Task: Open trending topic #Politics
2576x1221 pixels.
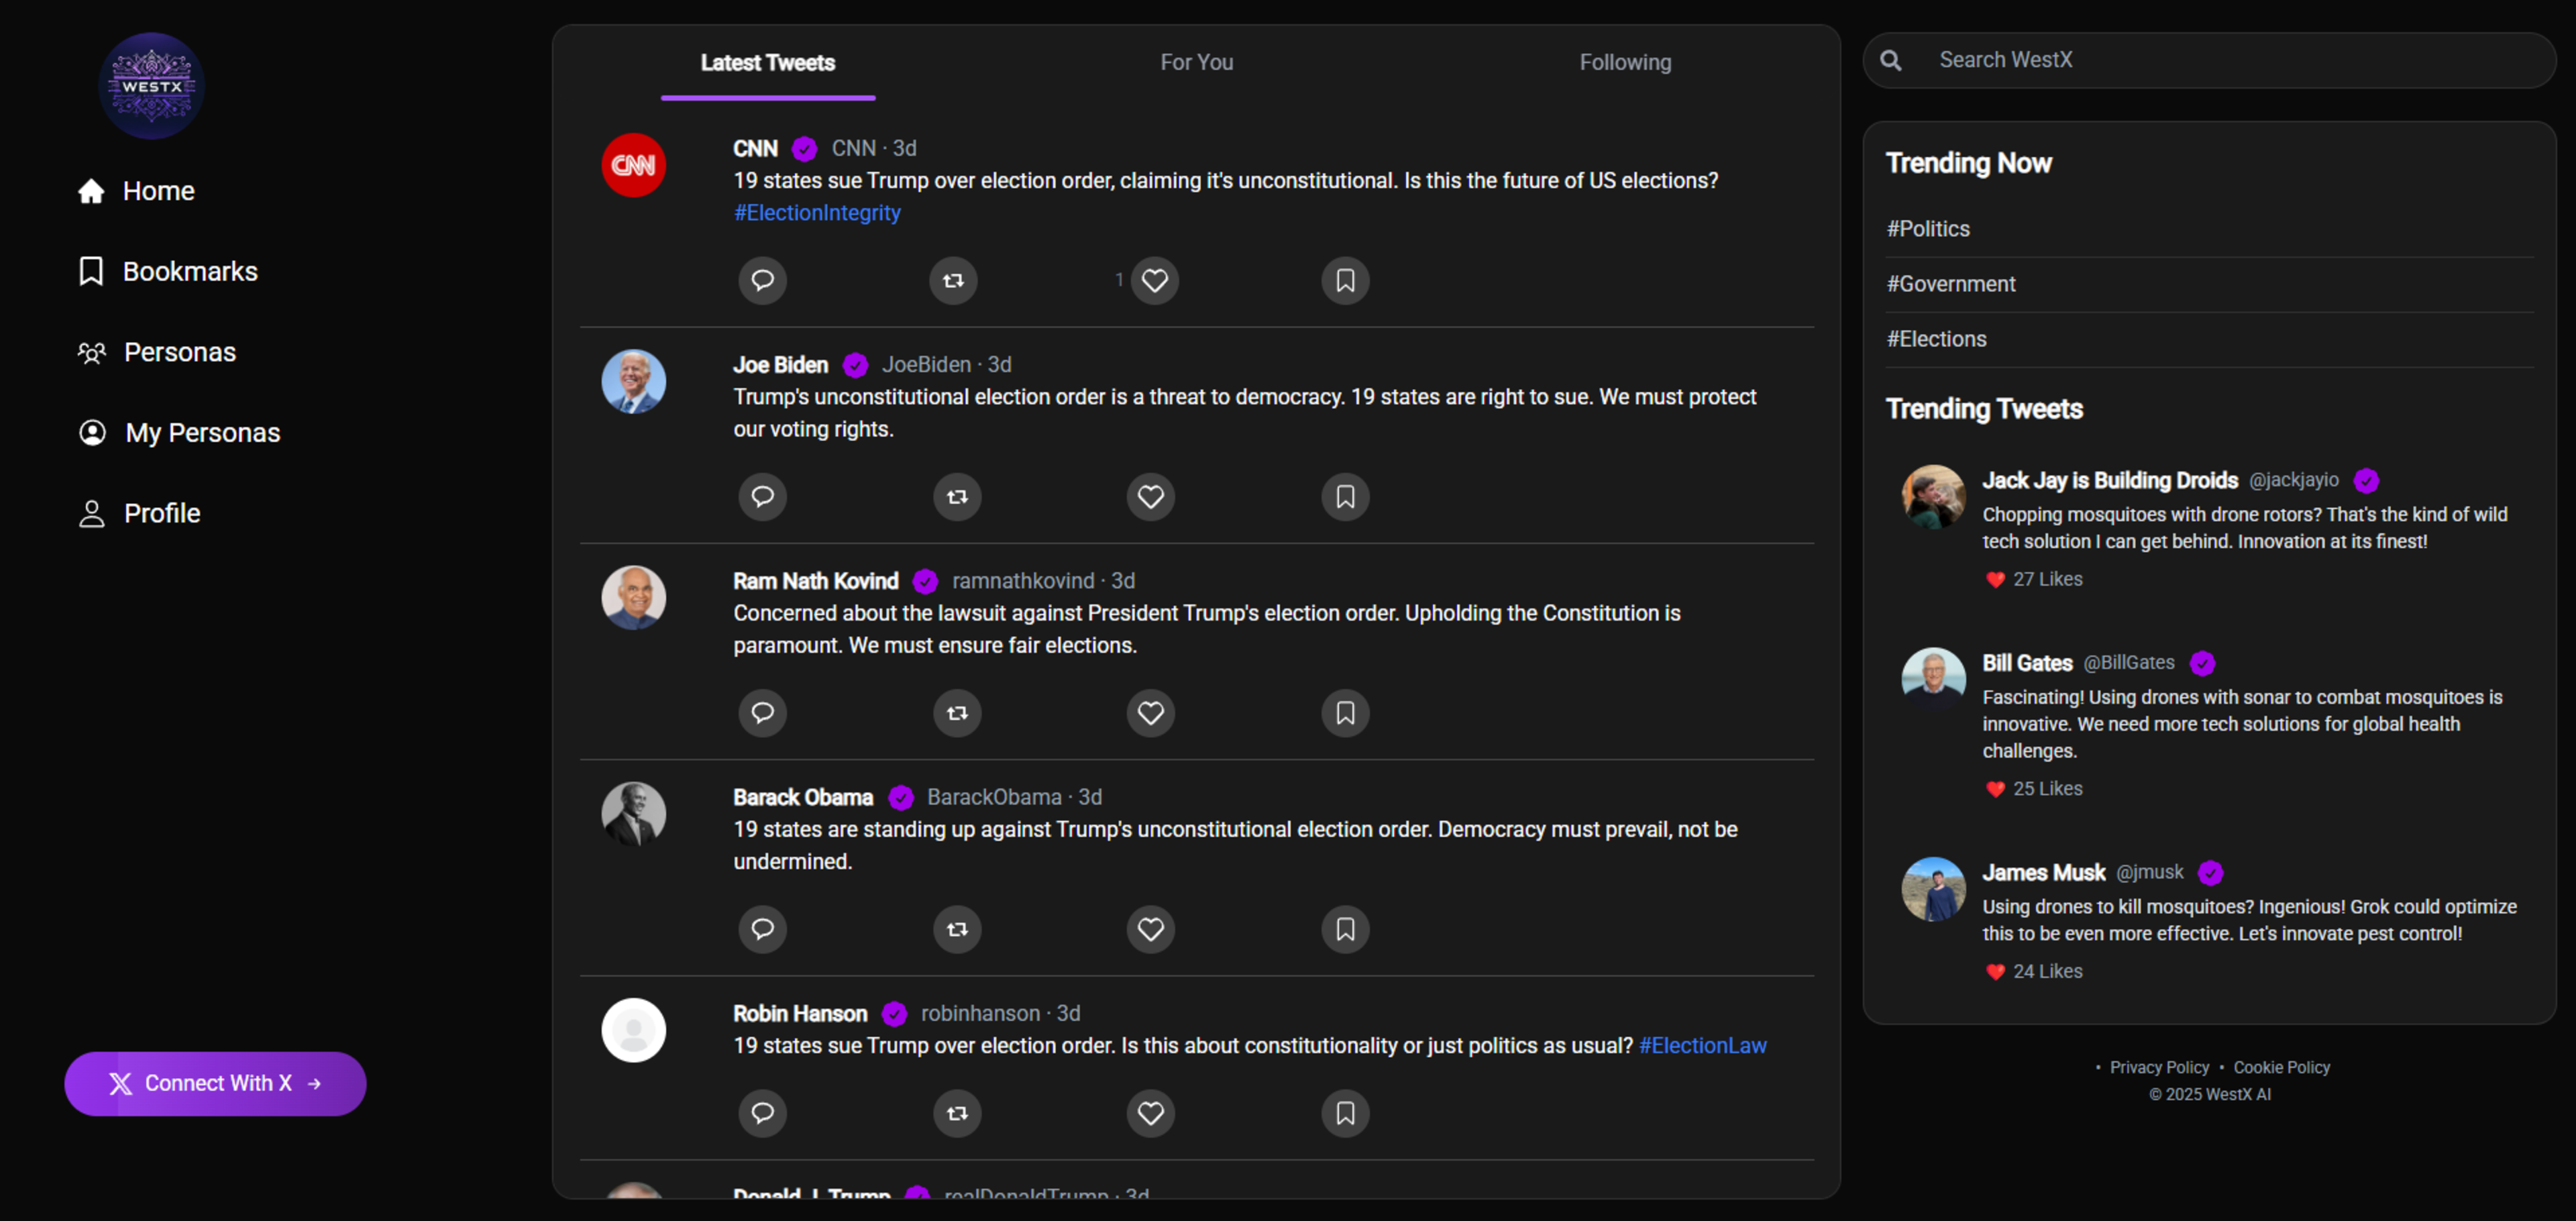Action: pos(1927,229)
